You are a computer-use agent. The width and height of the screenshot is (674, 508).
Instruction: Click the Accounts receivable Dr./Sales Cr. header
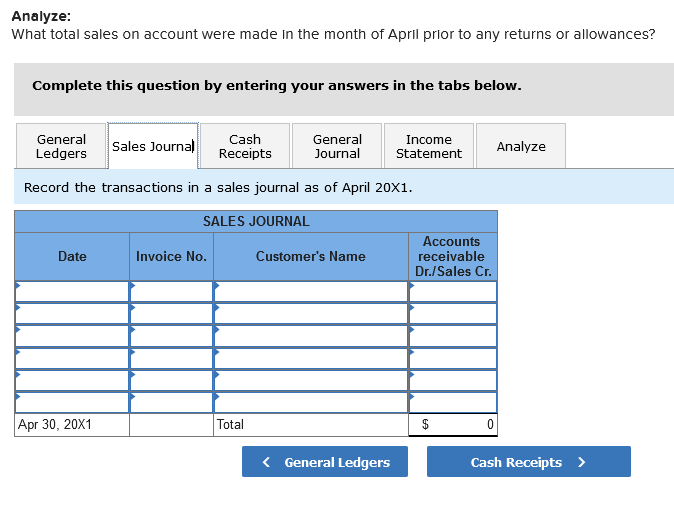(453, 257)
